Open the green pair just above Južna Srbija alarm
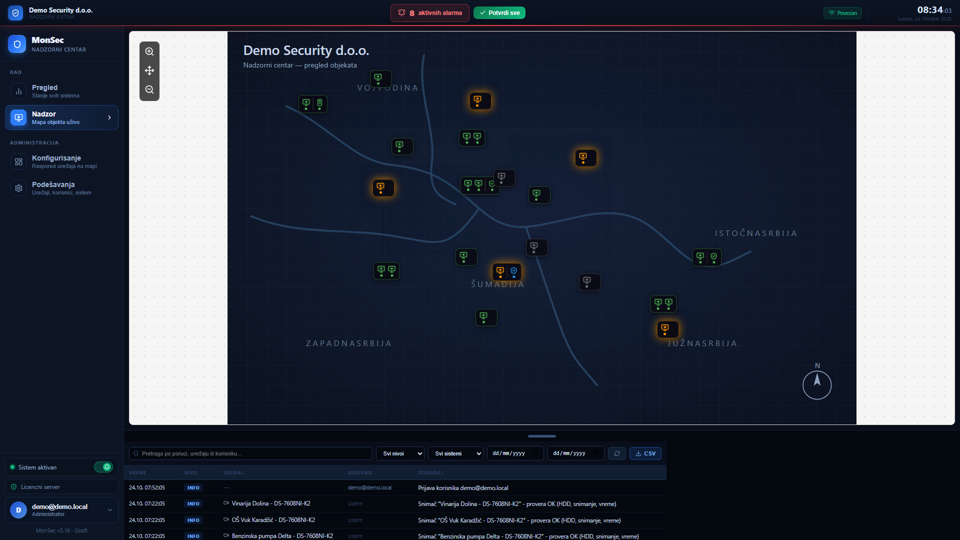Image resolution: width=960 pixels, height=540 pixels. 663,304
